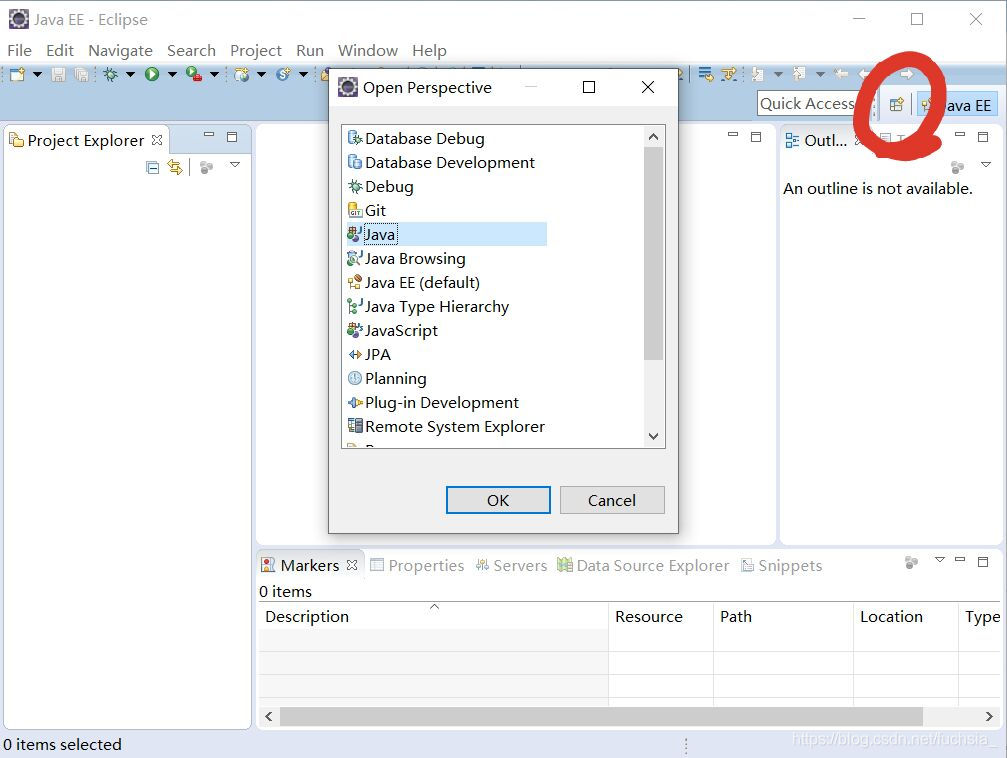This screenshot has height=758, width=1007.
Task: Click the new web project globe icon
Action: (x=241, y=75)
